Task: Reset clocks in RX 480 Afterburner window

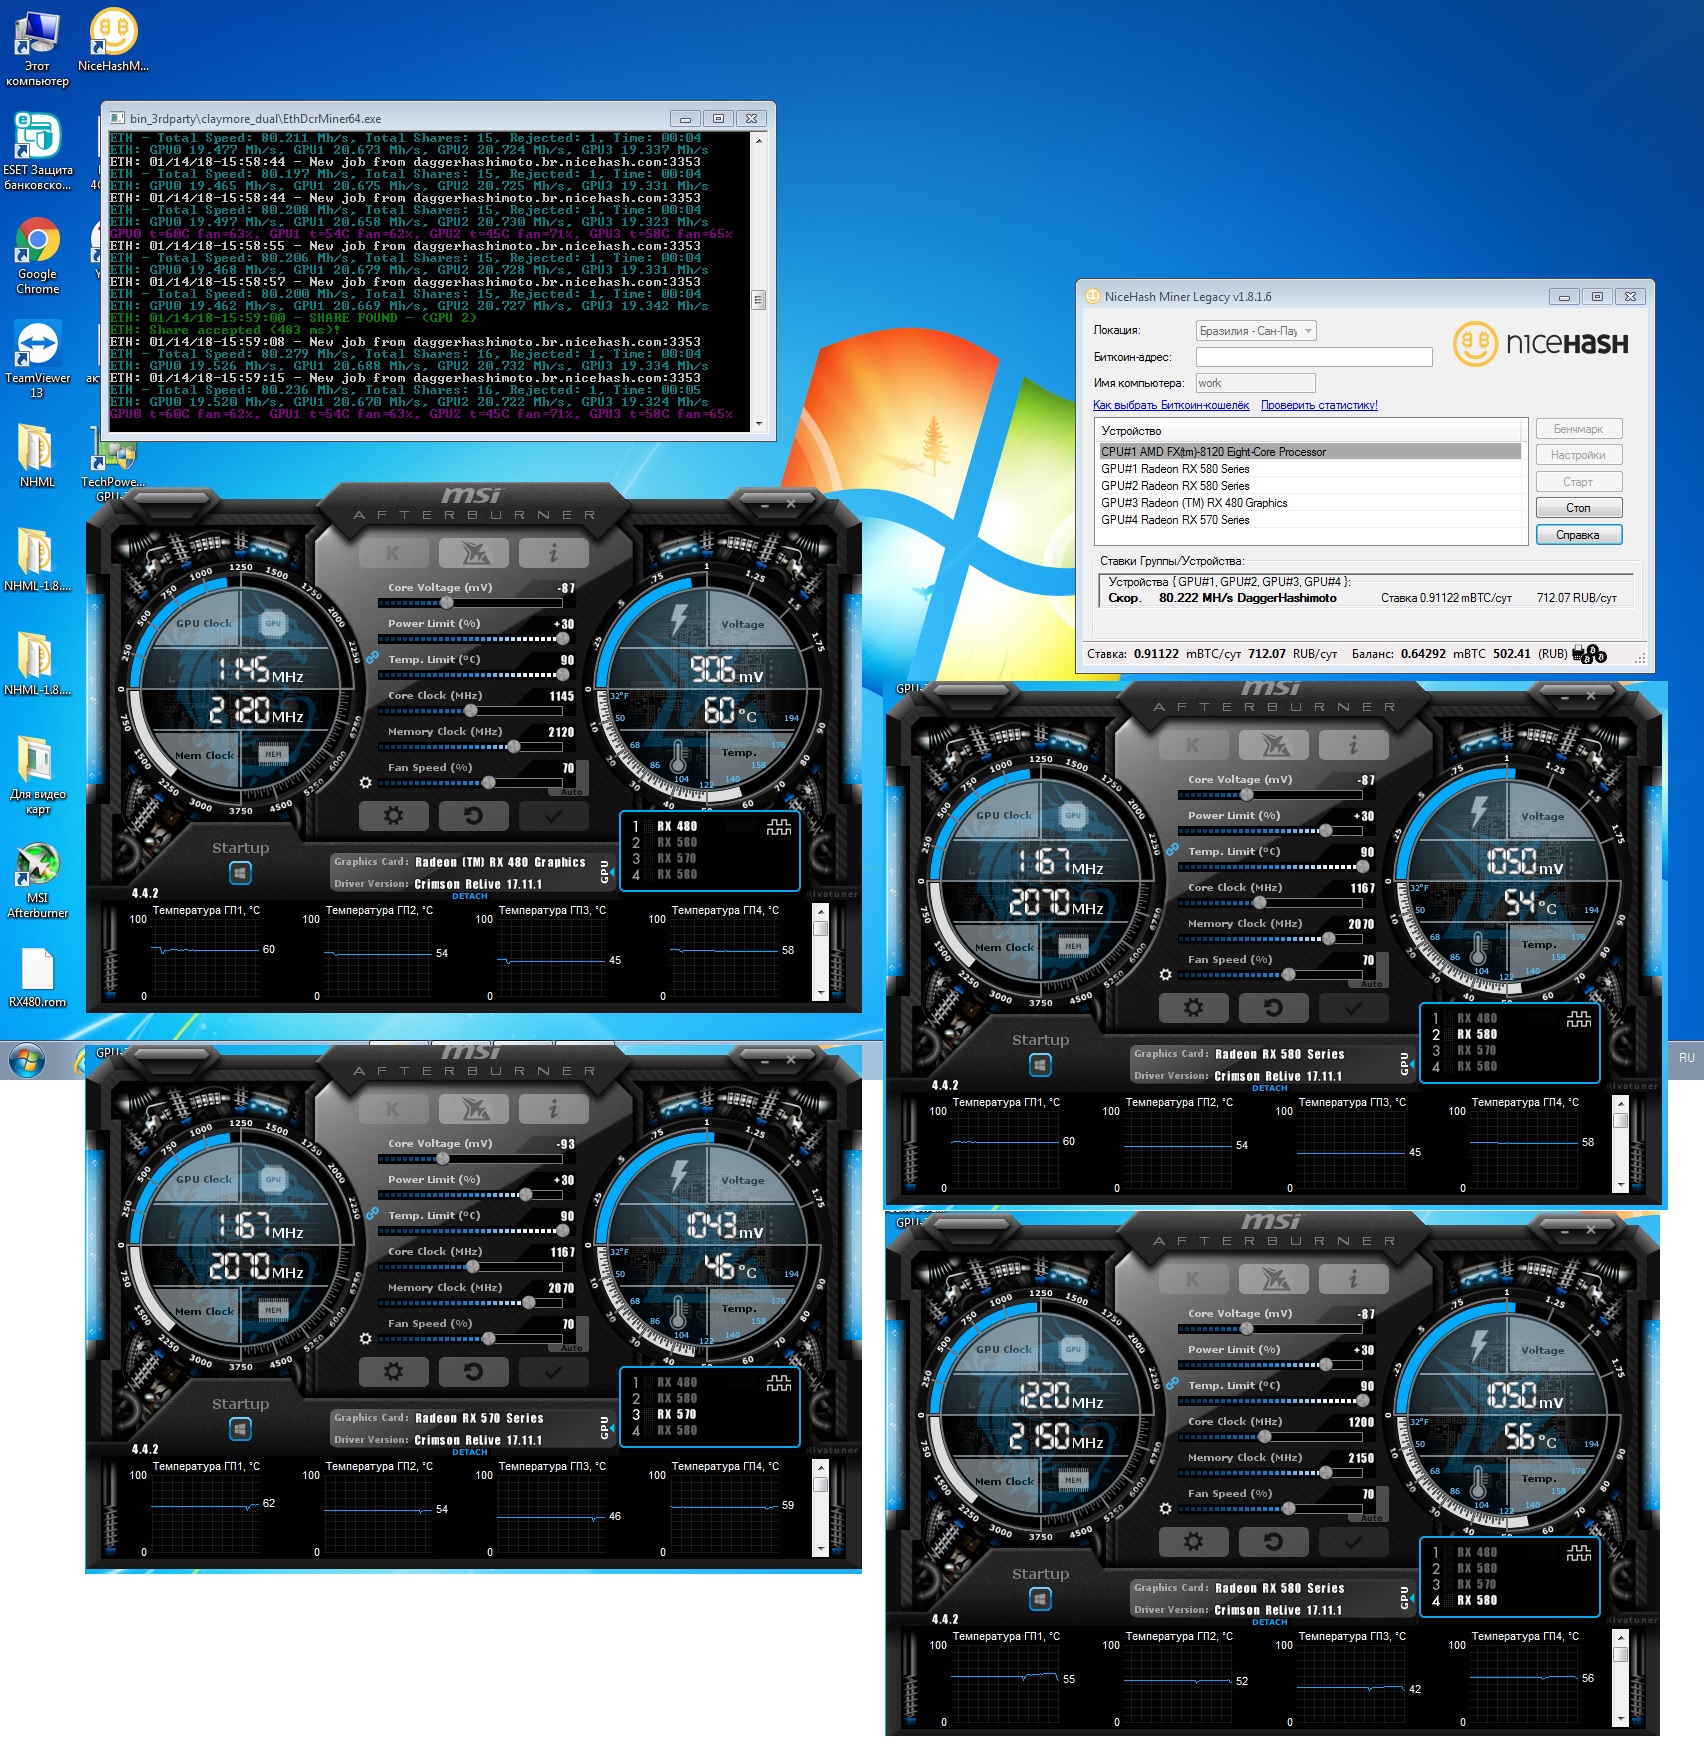Action: point(473,816)
